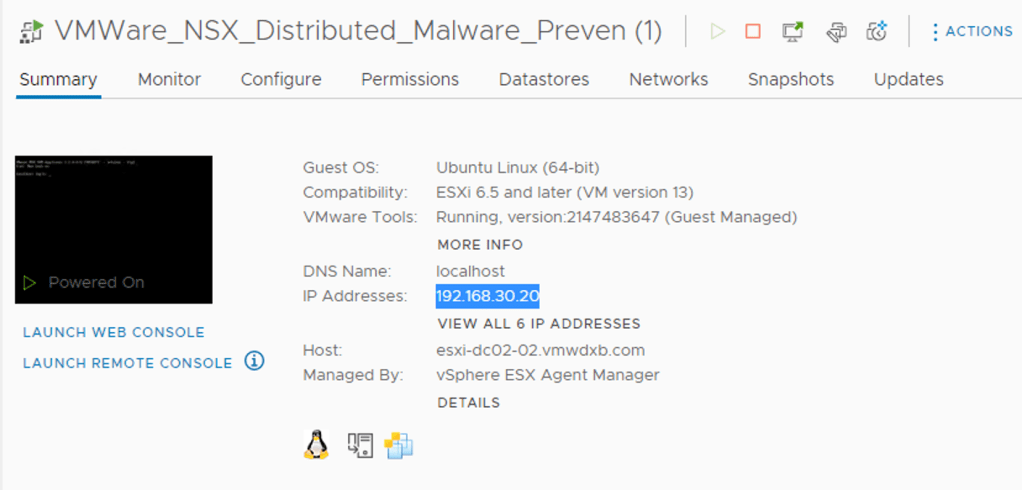Image resolution: width=1022 pixels, height=490 pixels.
Task: Click the Take Snapshot icon
Action: (x=877, y=32)
